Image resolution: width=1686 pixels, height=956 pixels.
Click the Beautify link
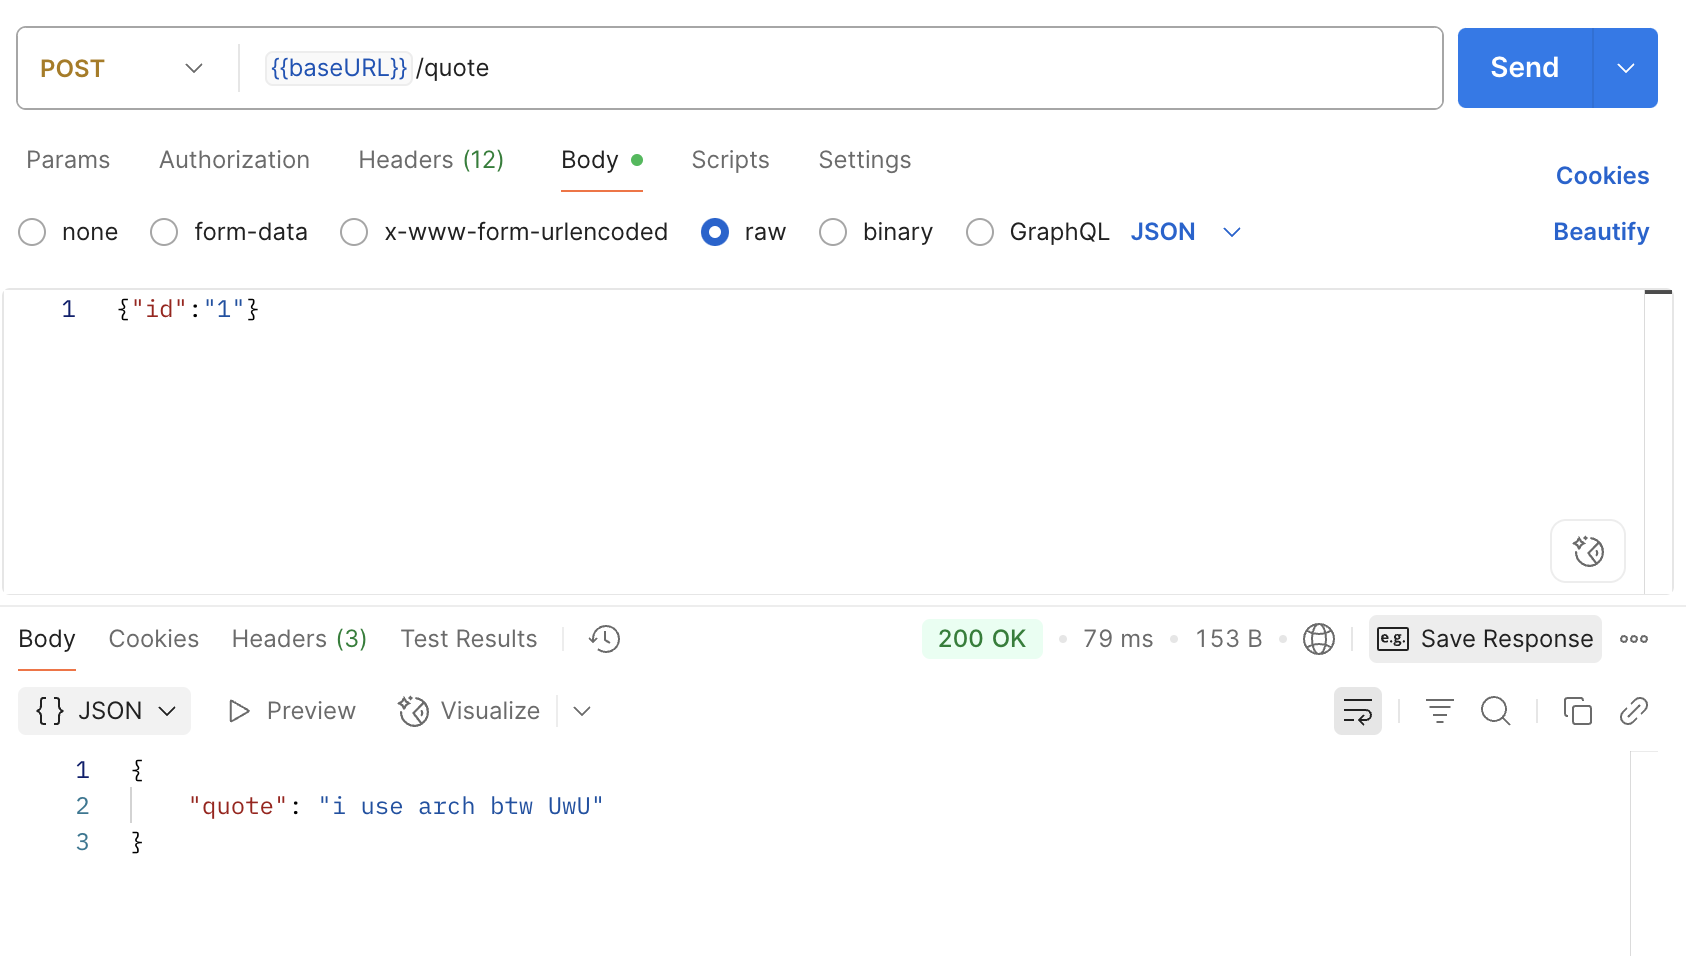[1600, 232]
